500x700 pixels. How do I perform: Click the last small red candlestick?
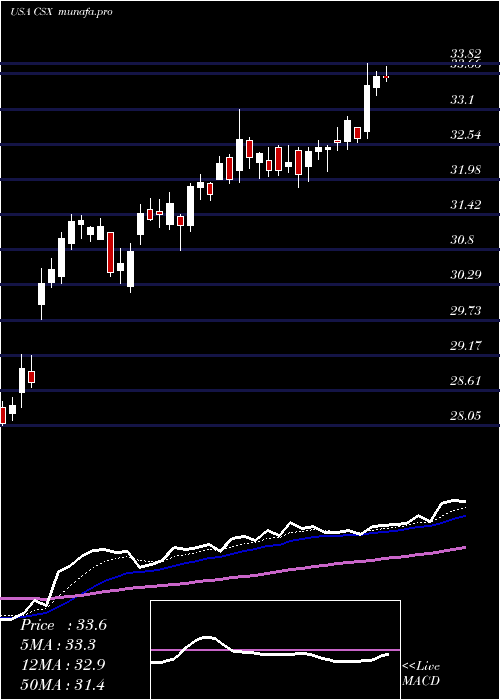386,77
